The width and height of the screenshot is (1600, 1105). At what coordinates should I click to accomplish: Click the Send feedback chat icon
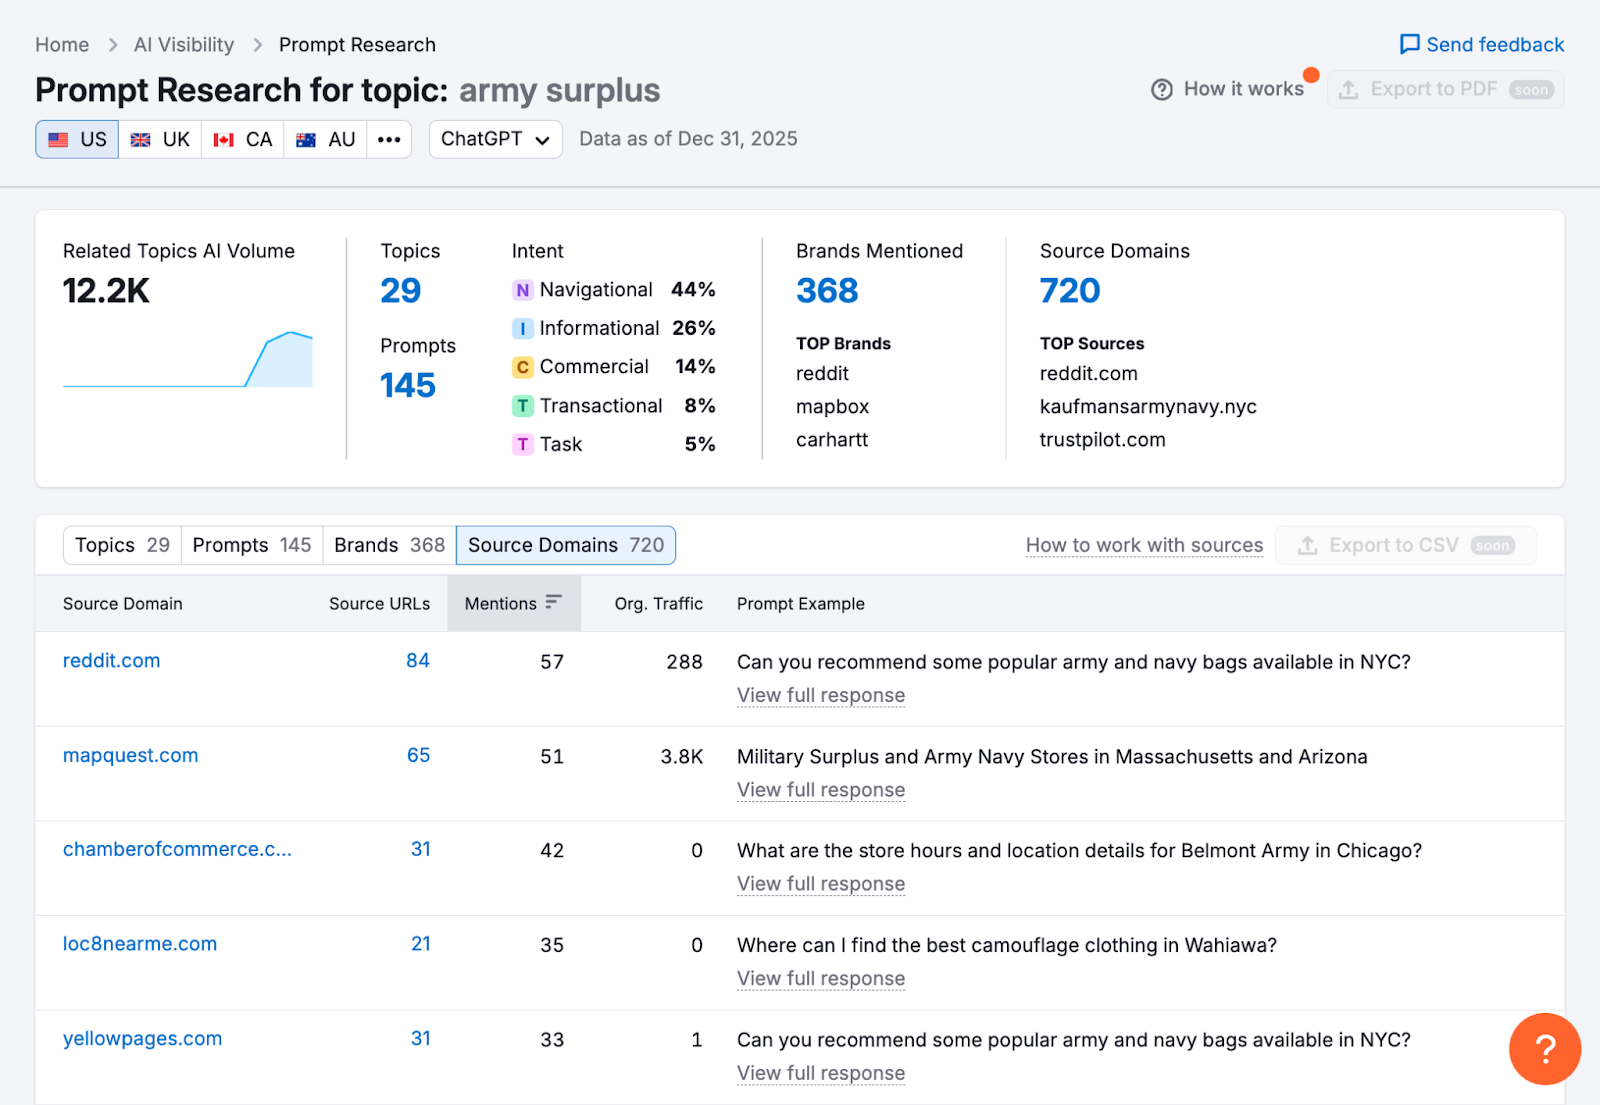(1409, 45)
